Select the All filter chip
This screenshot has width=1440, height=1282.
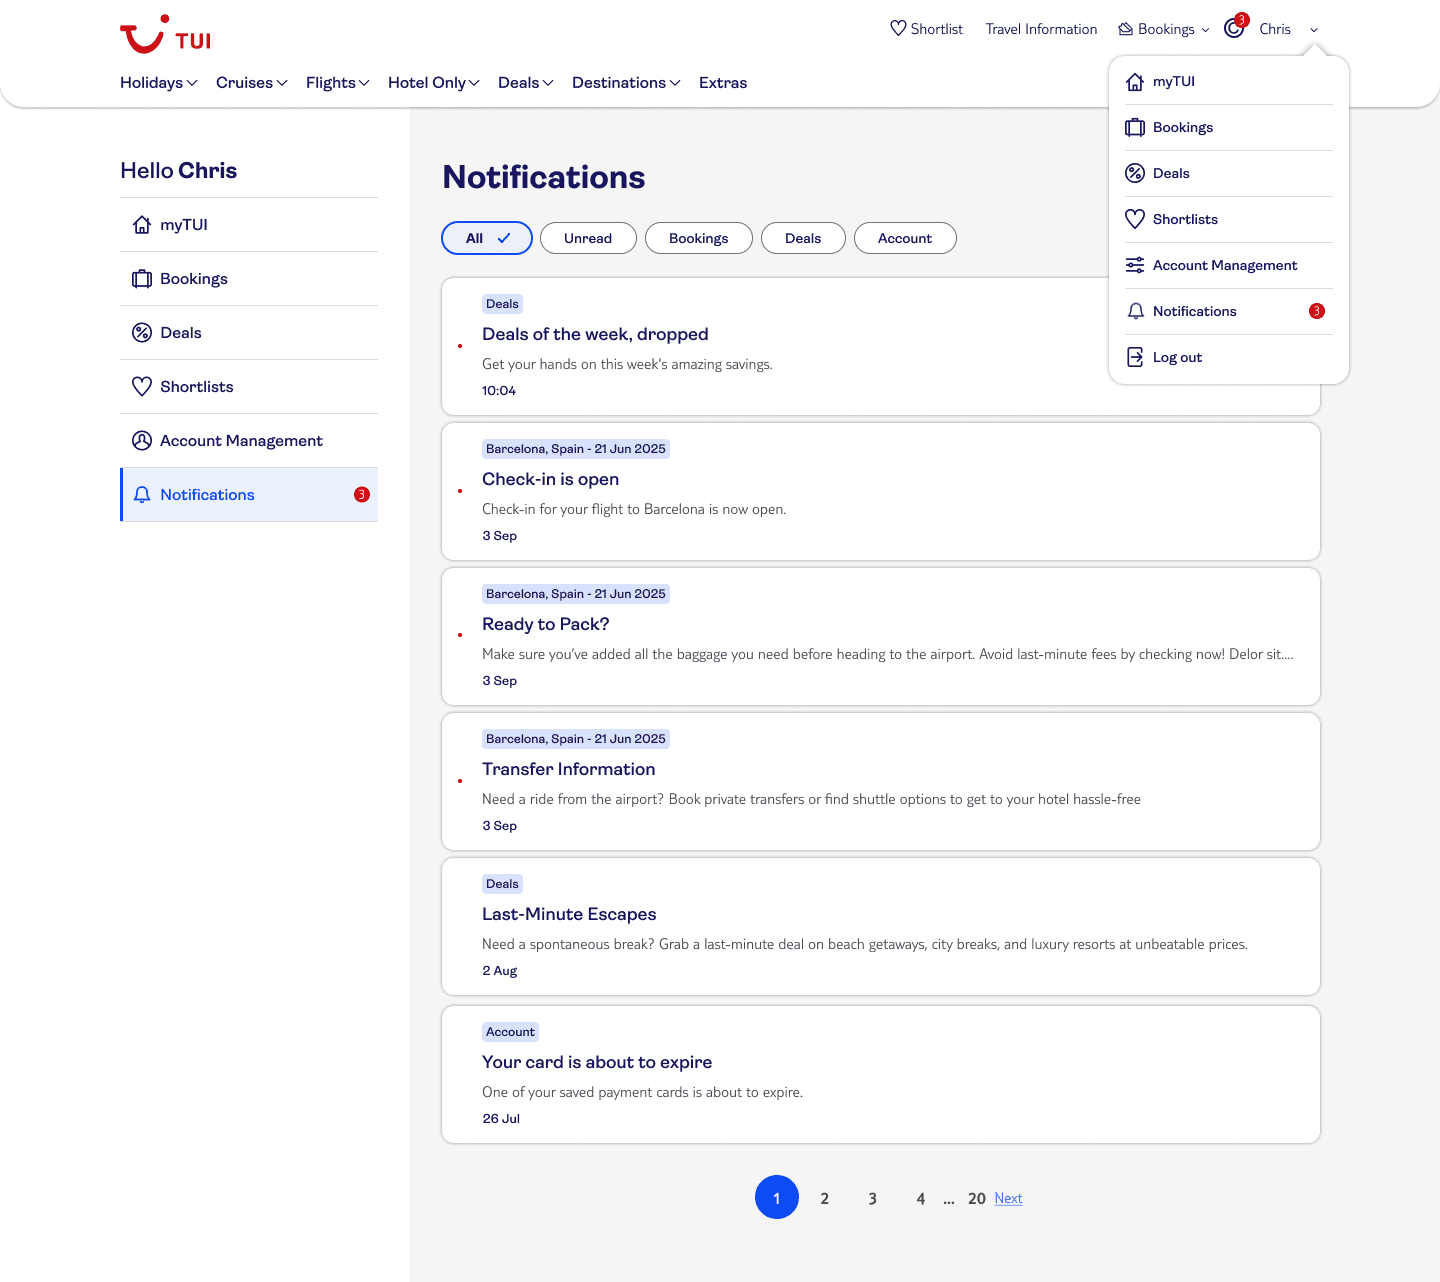487,238
